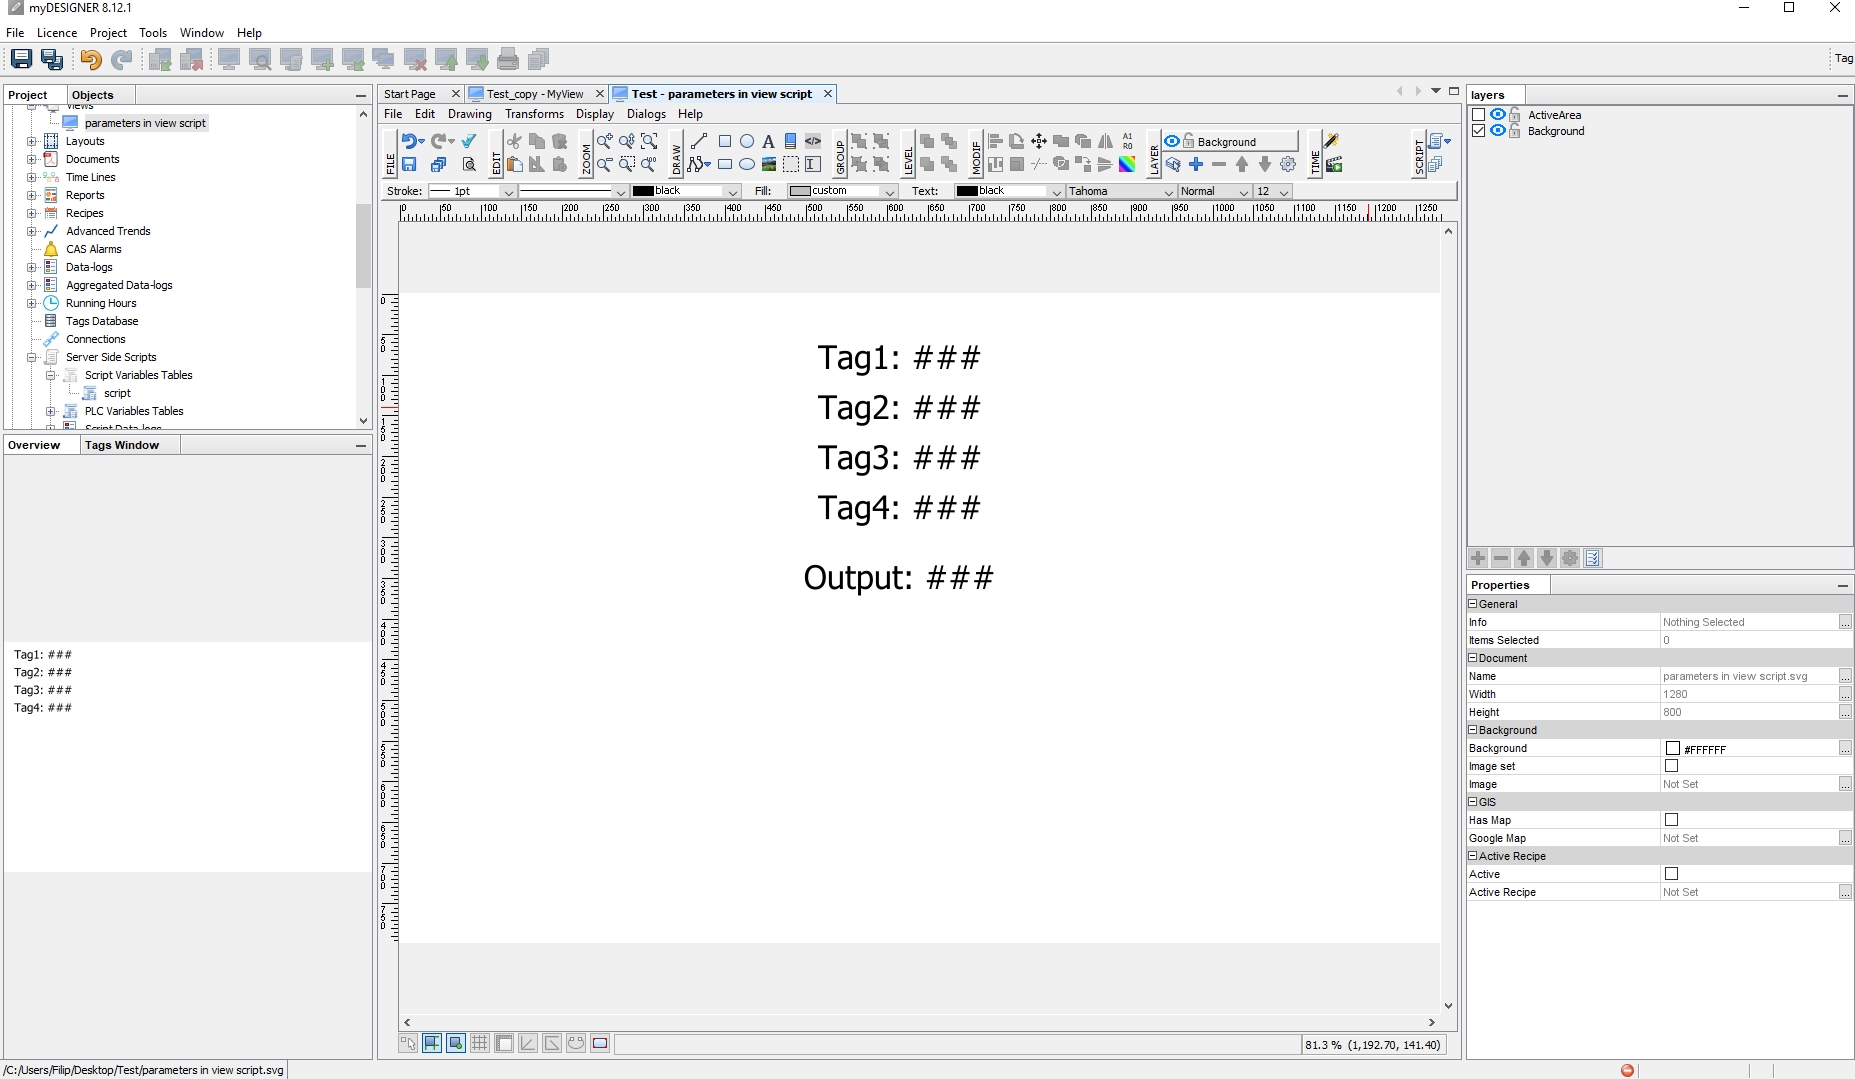Toggle the ActiveArea layer checkbox
Image resolution: width=1855 pixels, height=1079 pixels.
tap(1478, 115)
